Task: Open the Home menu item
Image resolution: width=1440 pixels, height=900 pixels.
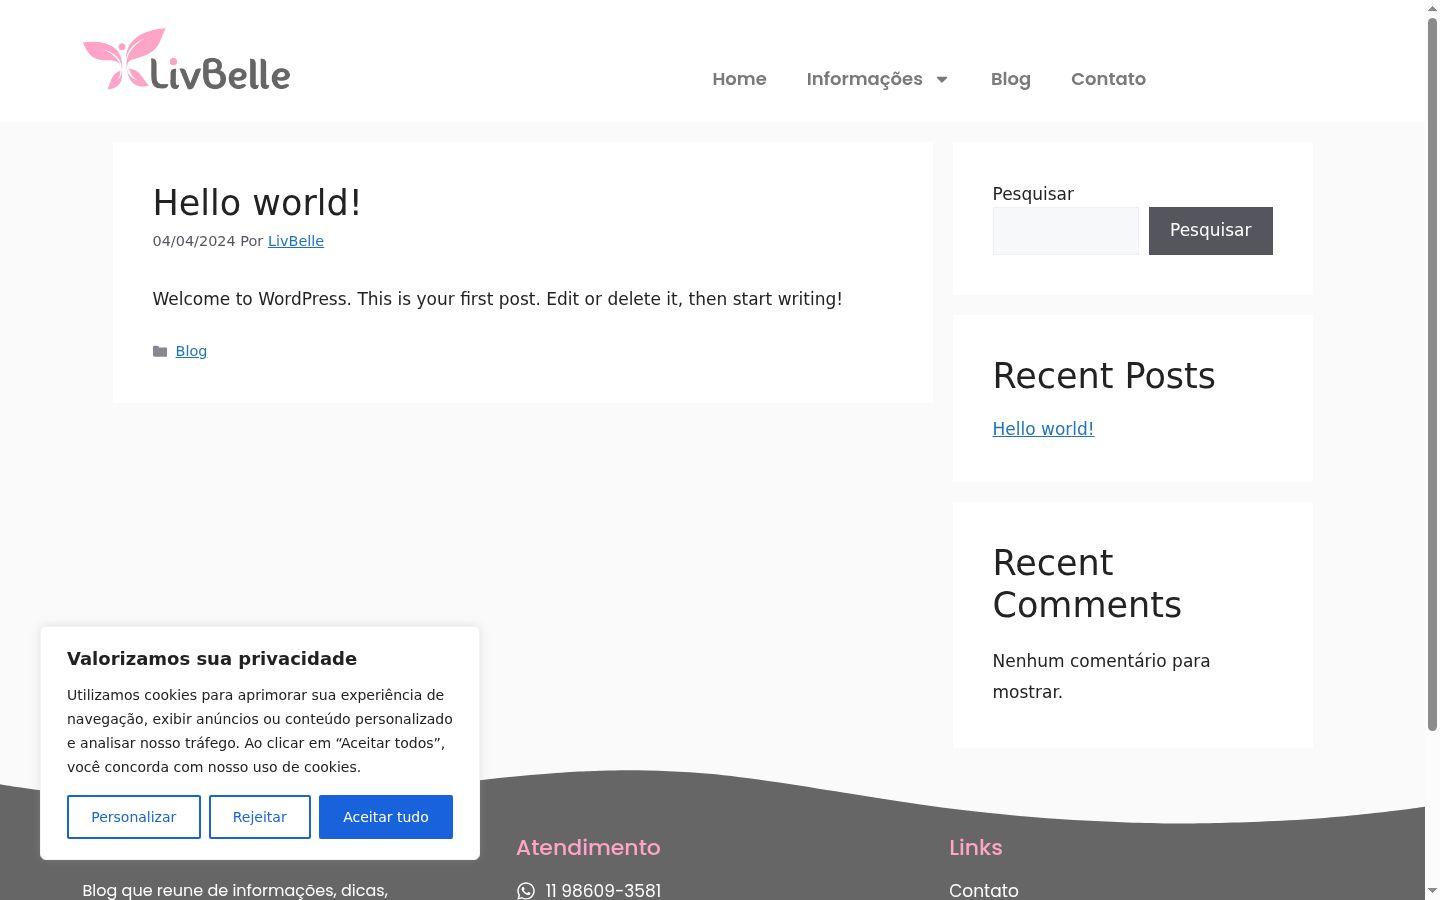Action: pos(739,79)
